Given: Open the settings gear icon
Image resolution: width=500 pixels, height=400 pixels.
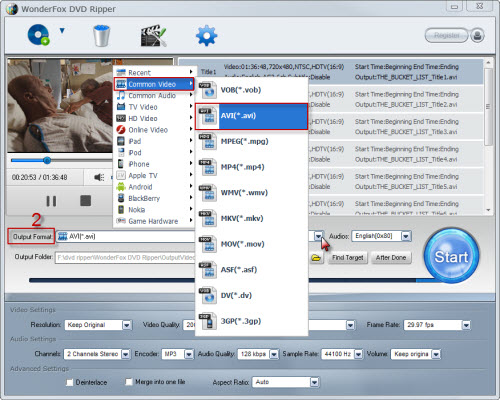Looking at the screenshot, I should (206, 35).
